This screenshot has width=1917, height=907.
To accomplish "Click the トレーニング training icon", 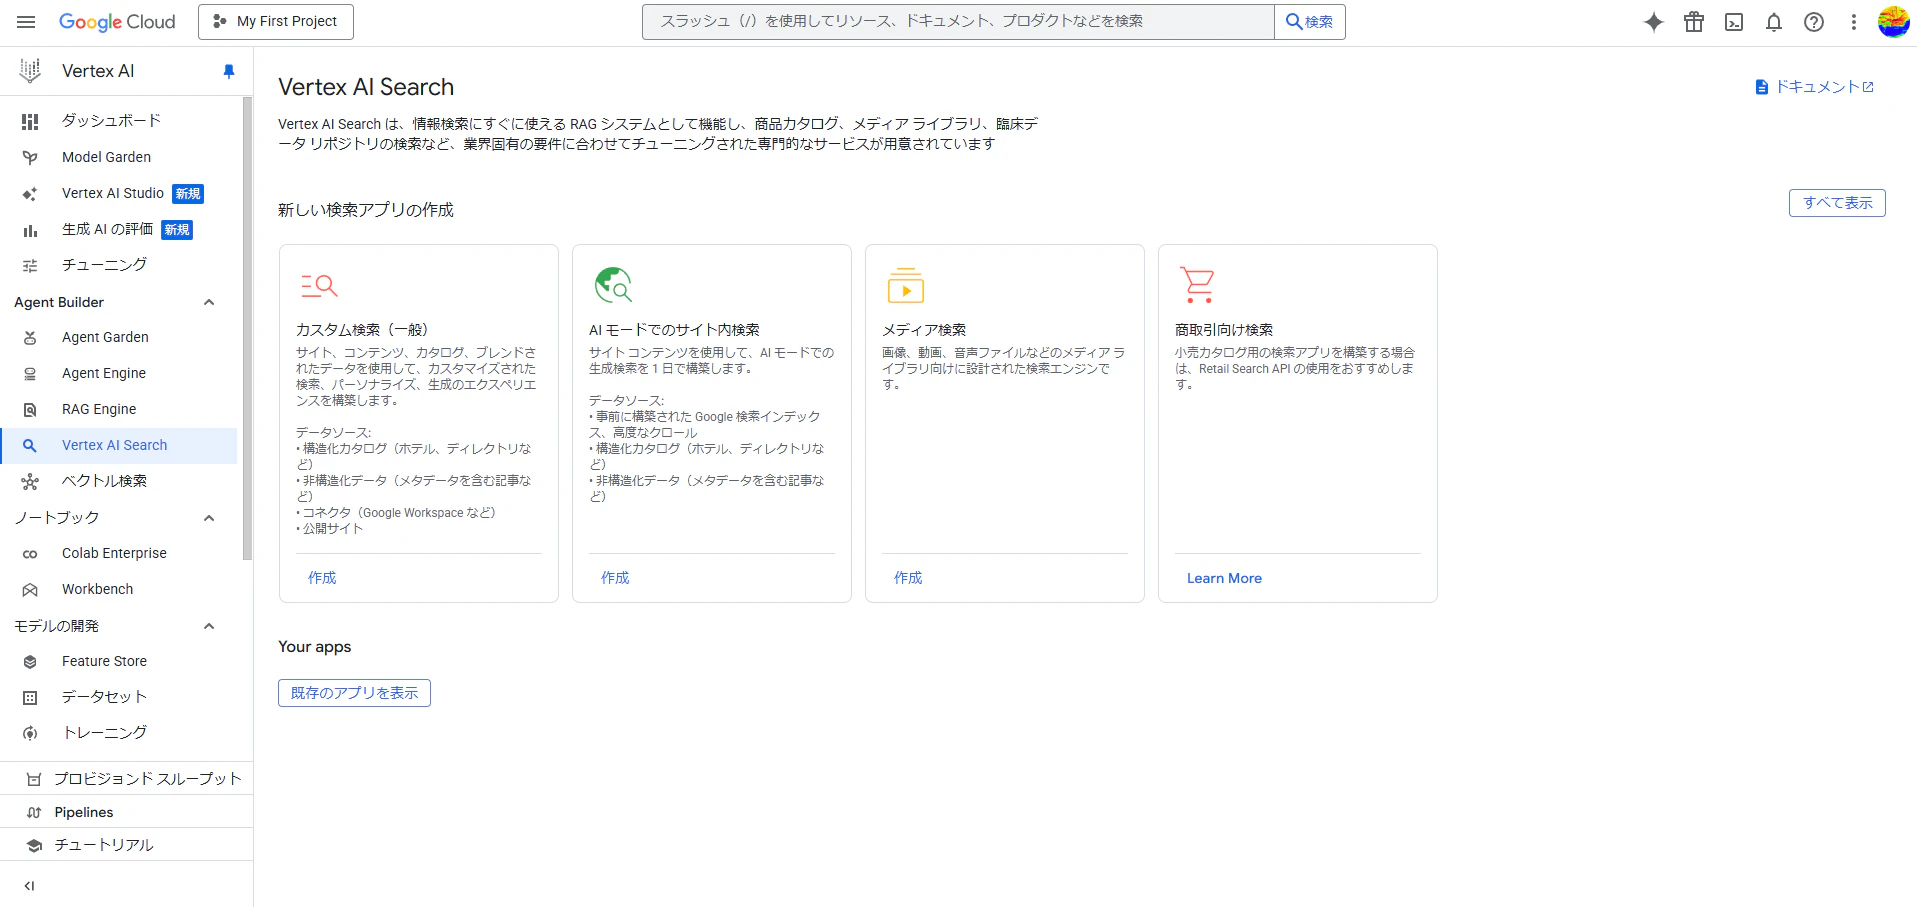I will 30,734.
